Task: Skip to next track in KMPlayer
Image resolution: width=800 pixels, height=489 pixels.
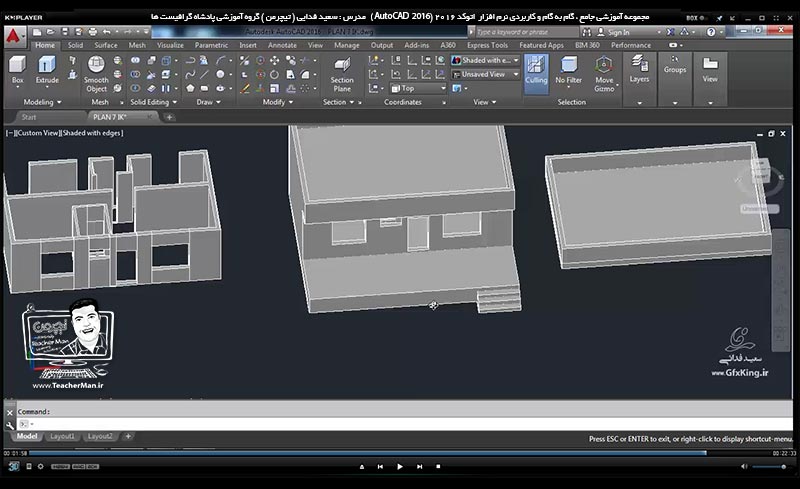Action: 419,467
